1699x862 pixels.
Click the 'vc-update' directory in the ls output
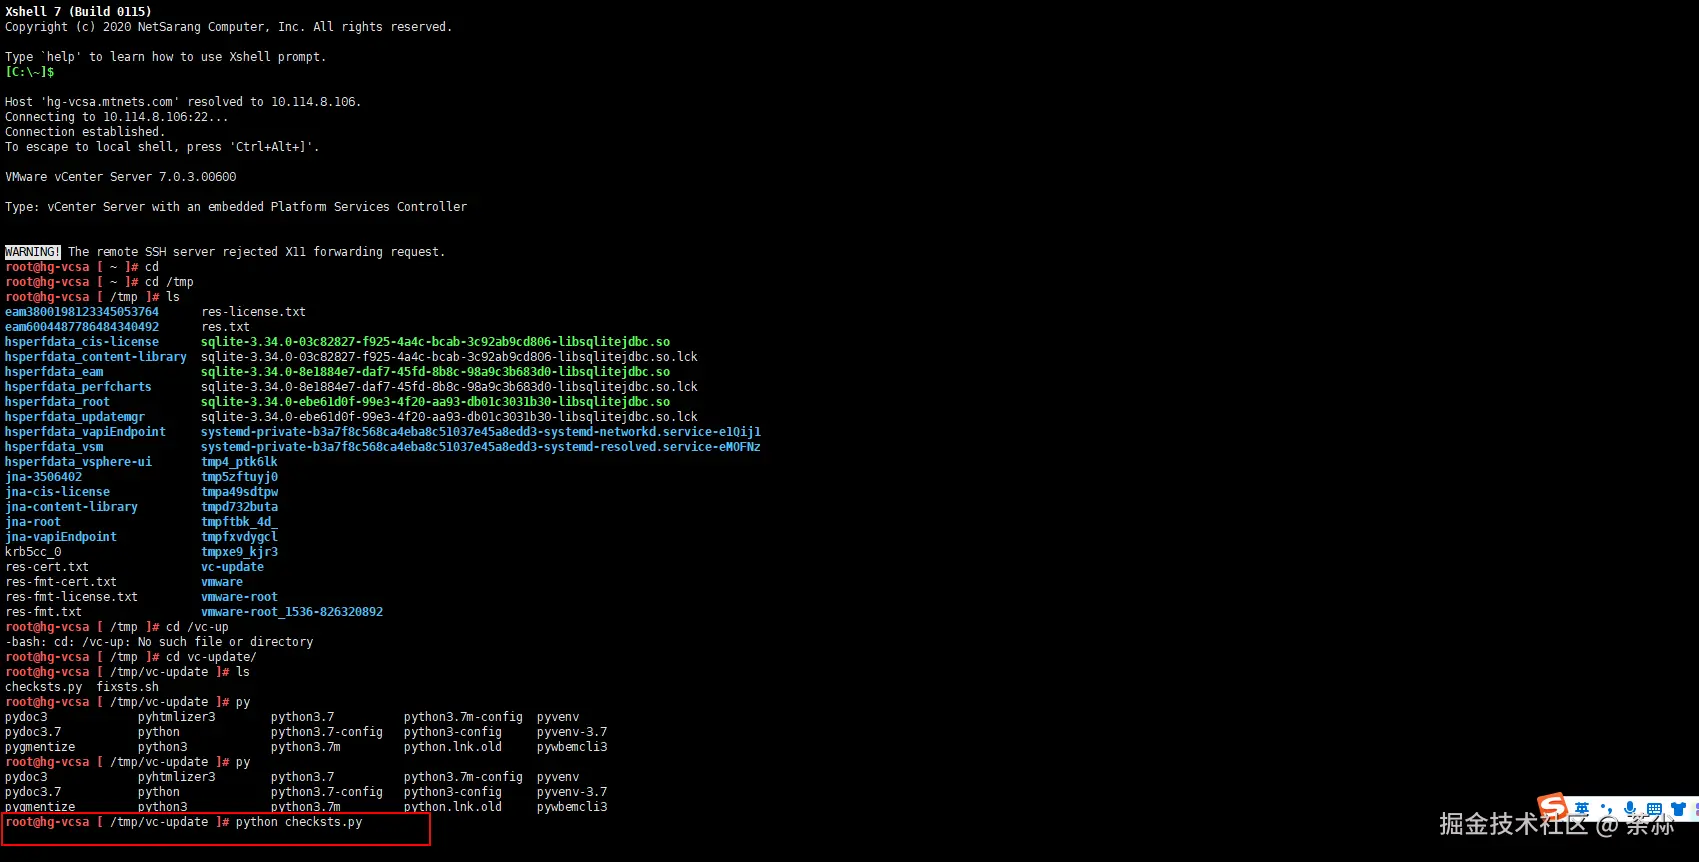pyautogui.click(x=232, y=567)
